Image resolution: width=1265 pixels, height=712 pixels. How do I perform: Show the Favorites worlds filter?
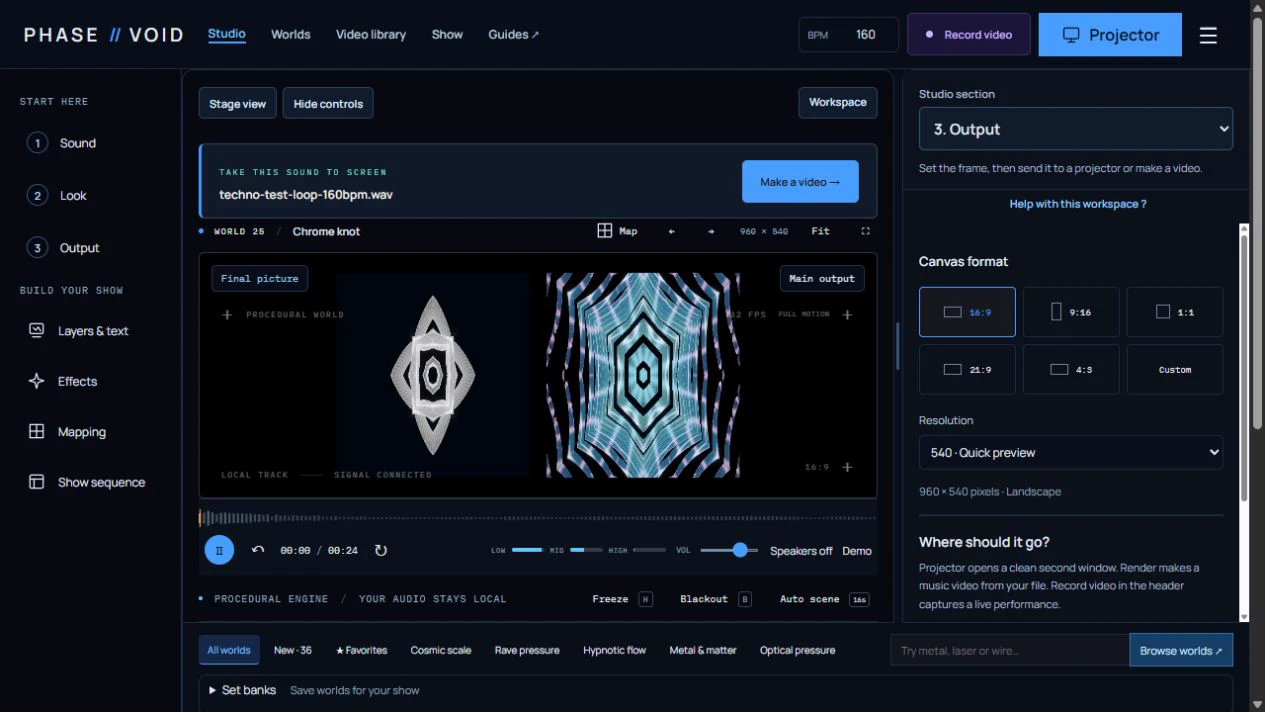361,650
